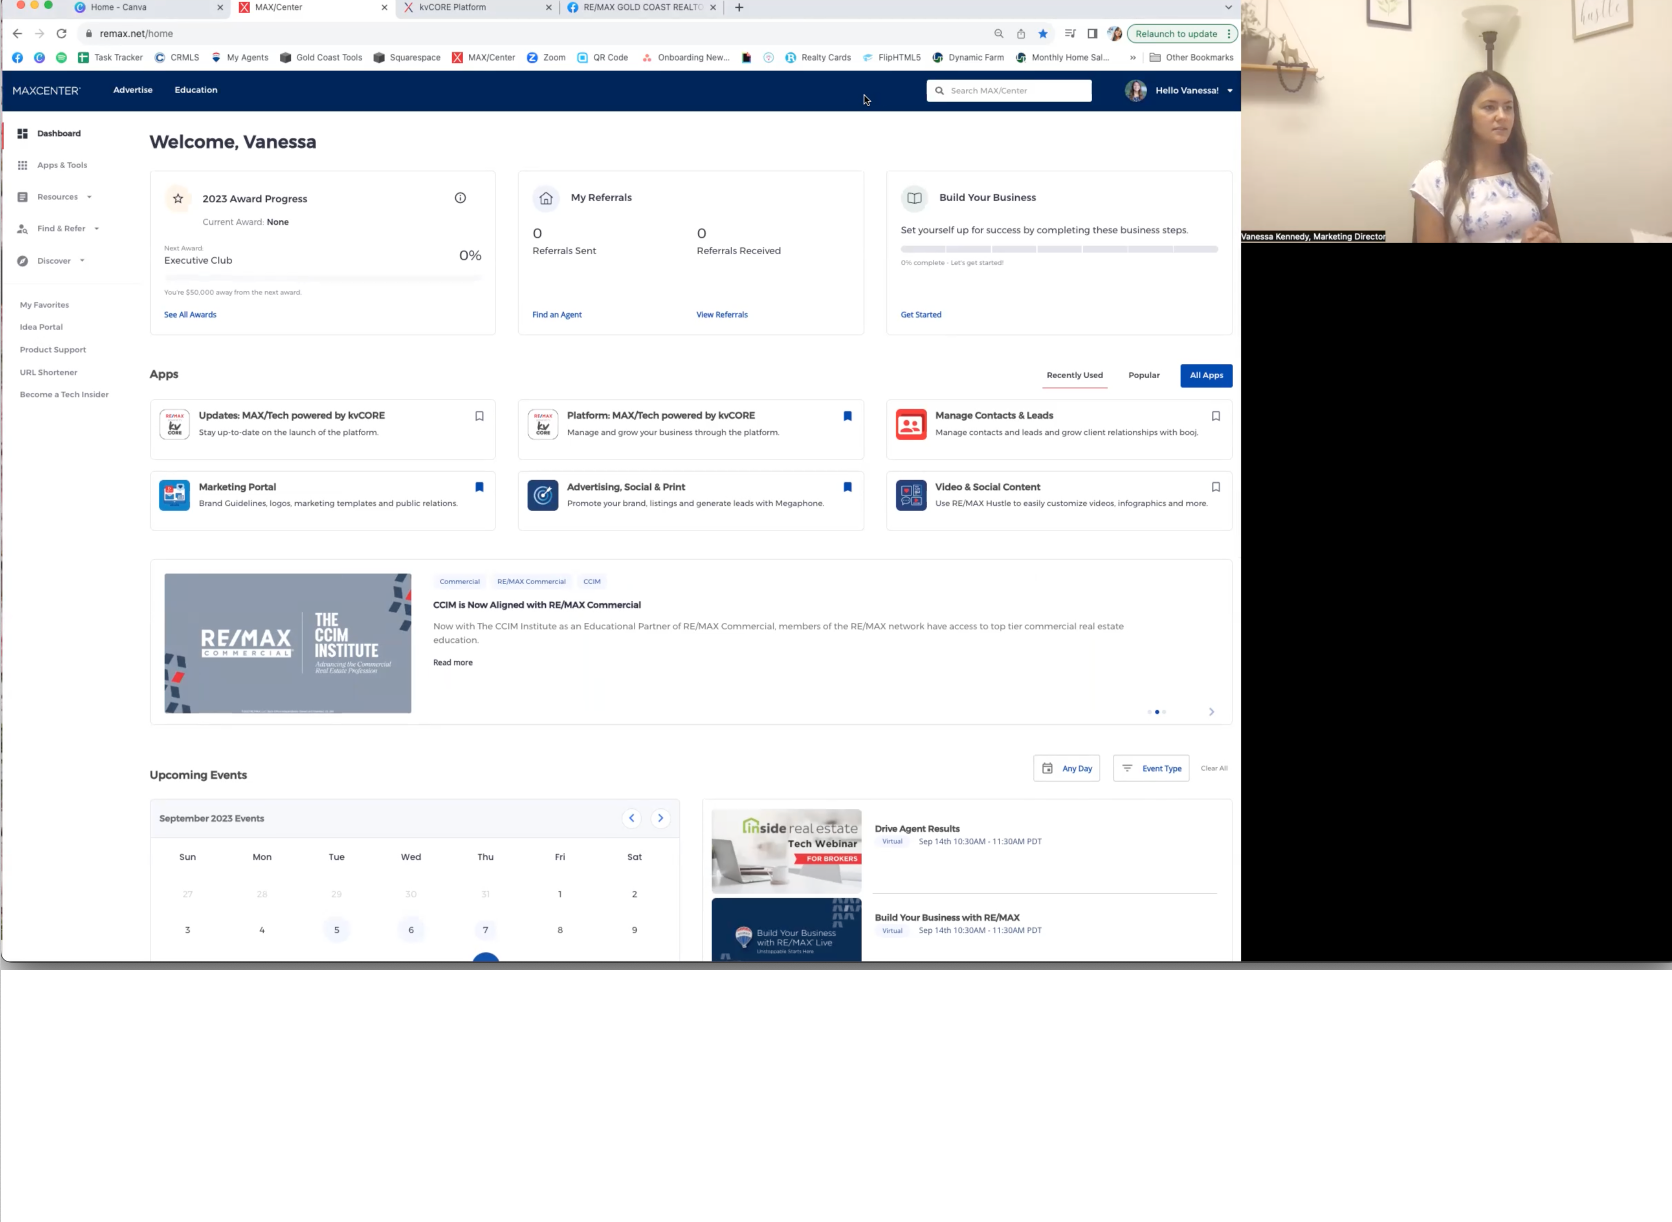This screenshot has width=1672, height=1222.
Task: Show more bookmarks with the chevron
Action: (1133, 58)
